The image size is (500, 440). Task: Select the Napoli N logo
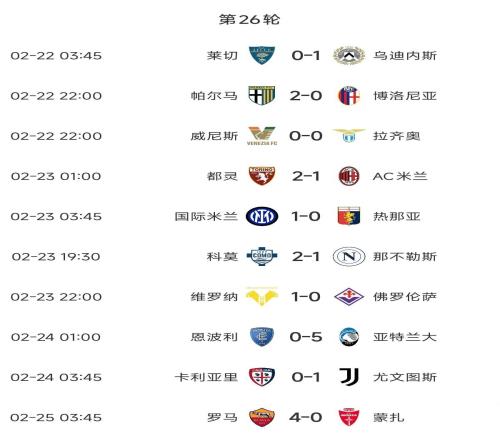[349, 256]
